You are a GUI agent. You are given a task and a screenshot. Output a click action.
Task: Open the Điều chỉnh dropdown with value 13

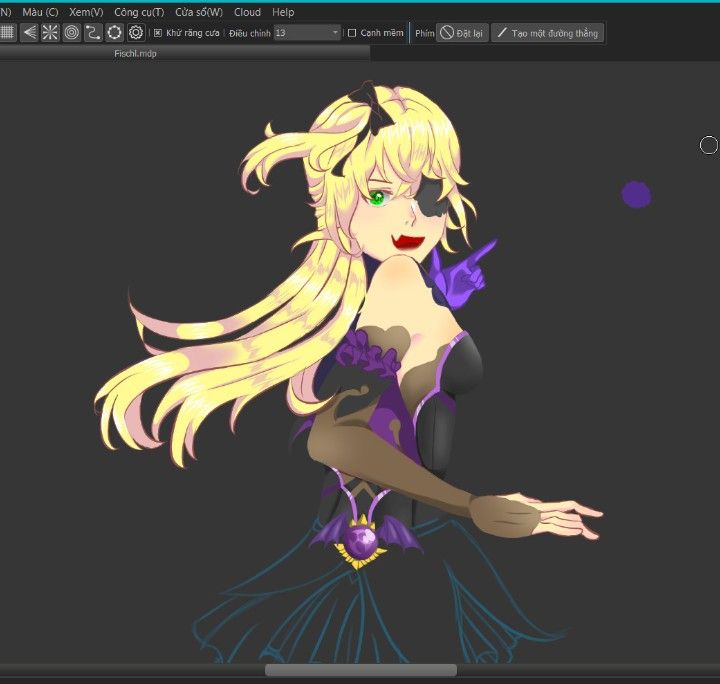pos(307,33)
